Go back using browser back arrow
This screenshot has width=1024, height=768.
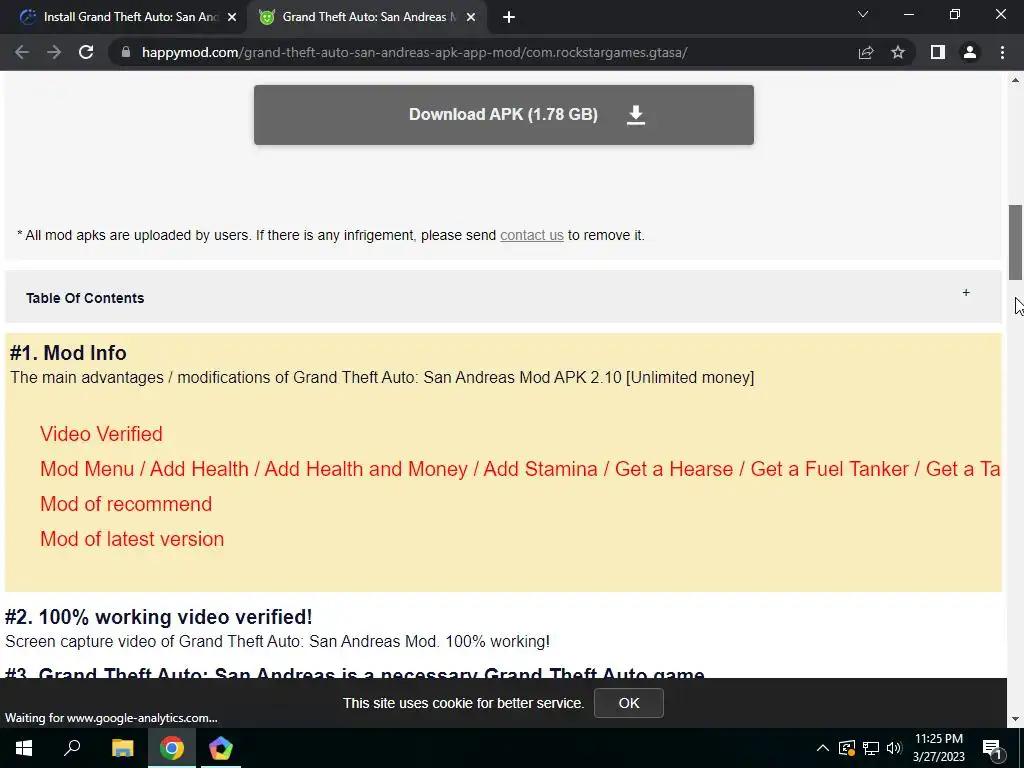click(22, 52)
